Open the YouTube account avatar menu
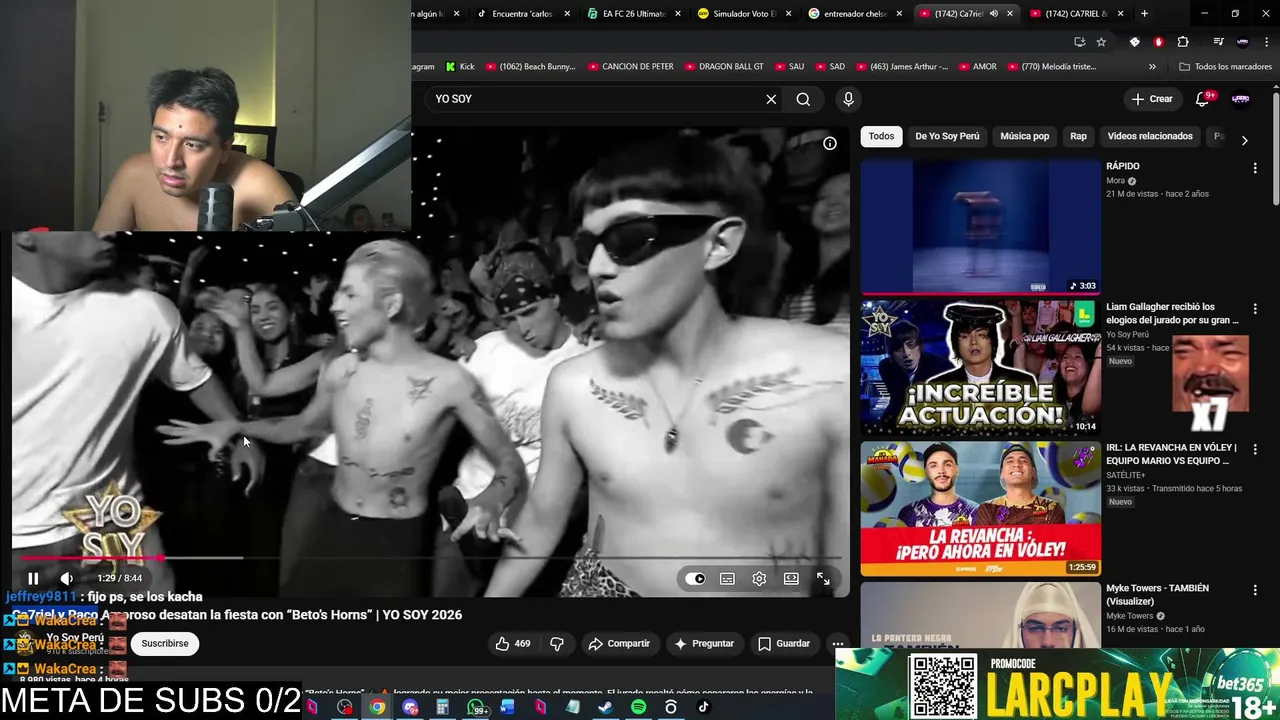 (1240, 99)
